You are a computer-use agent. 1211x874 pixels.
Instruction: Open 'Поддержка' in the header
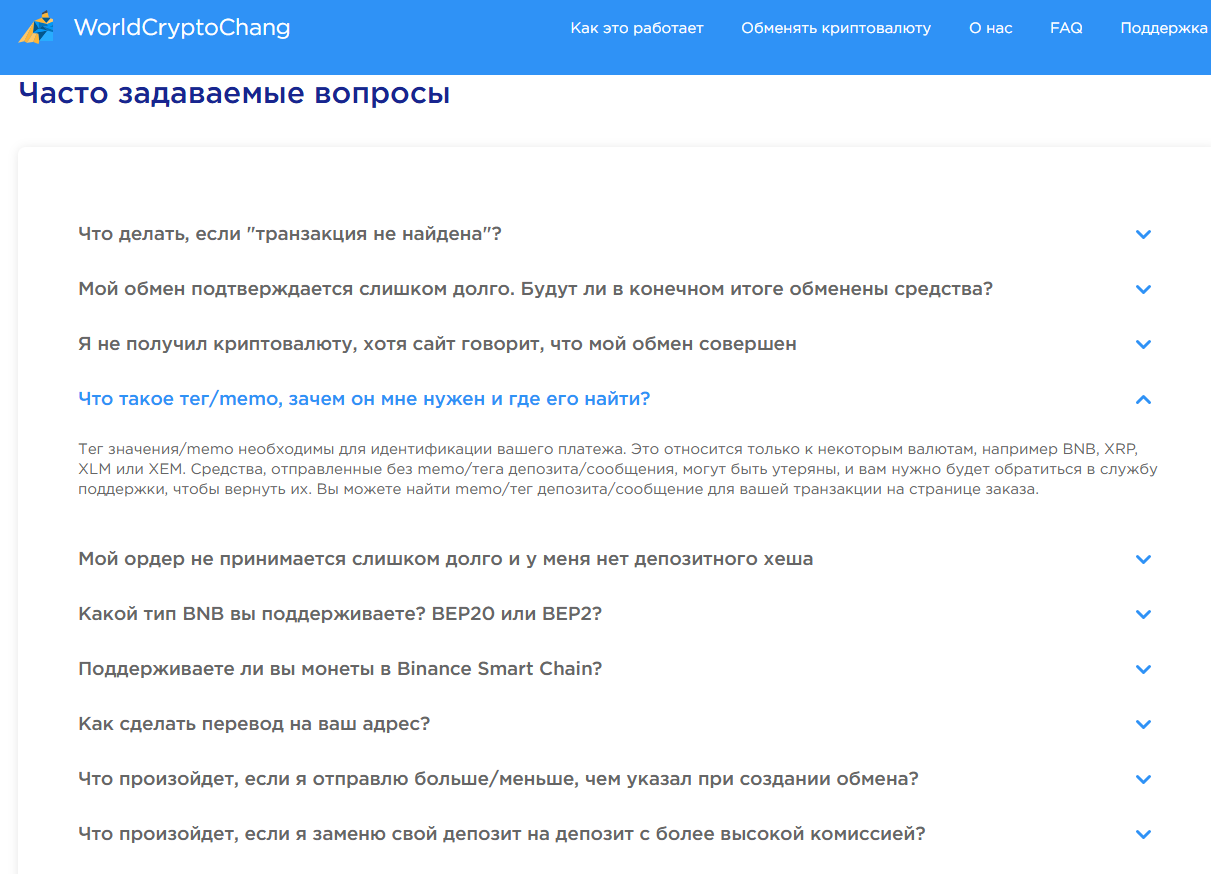(1163, 28)
